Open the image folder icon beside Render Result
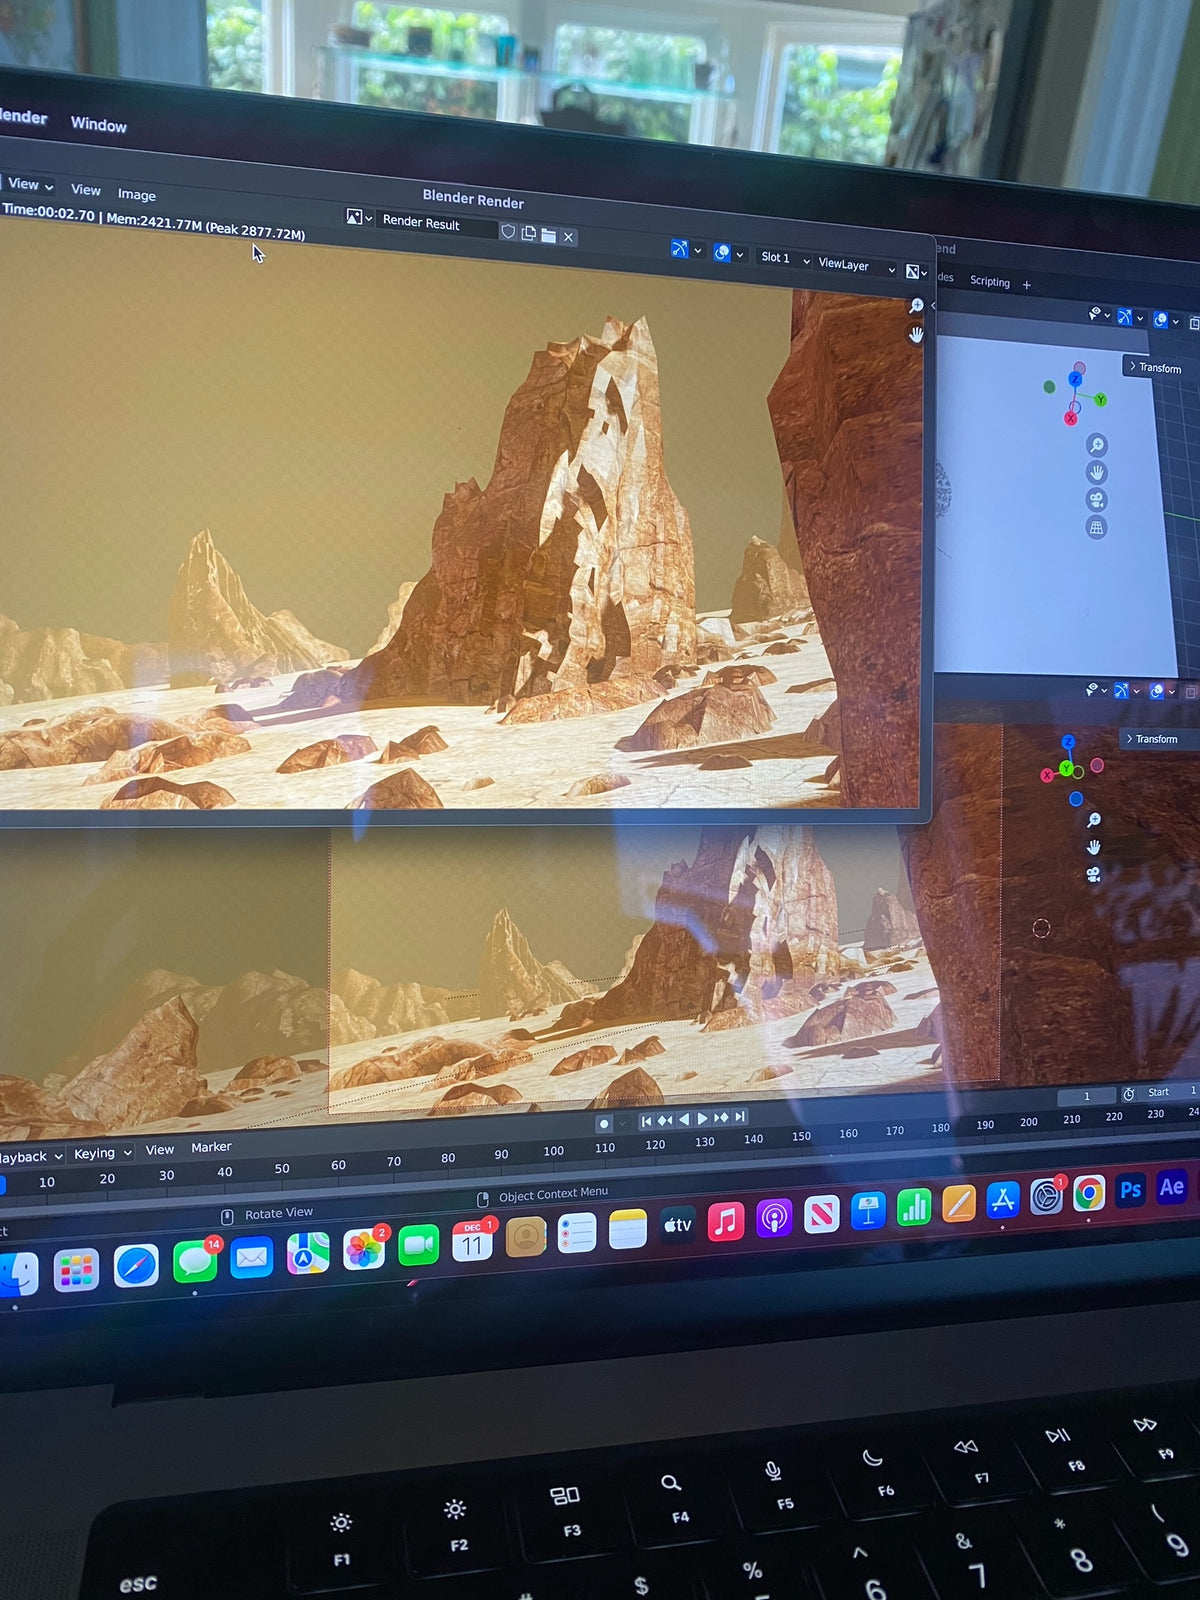The image size is (1200, 1600). 548,235
